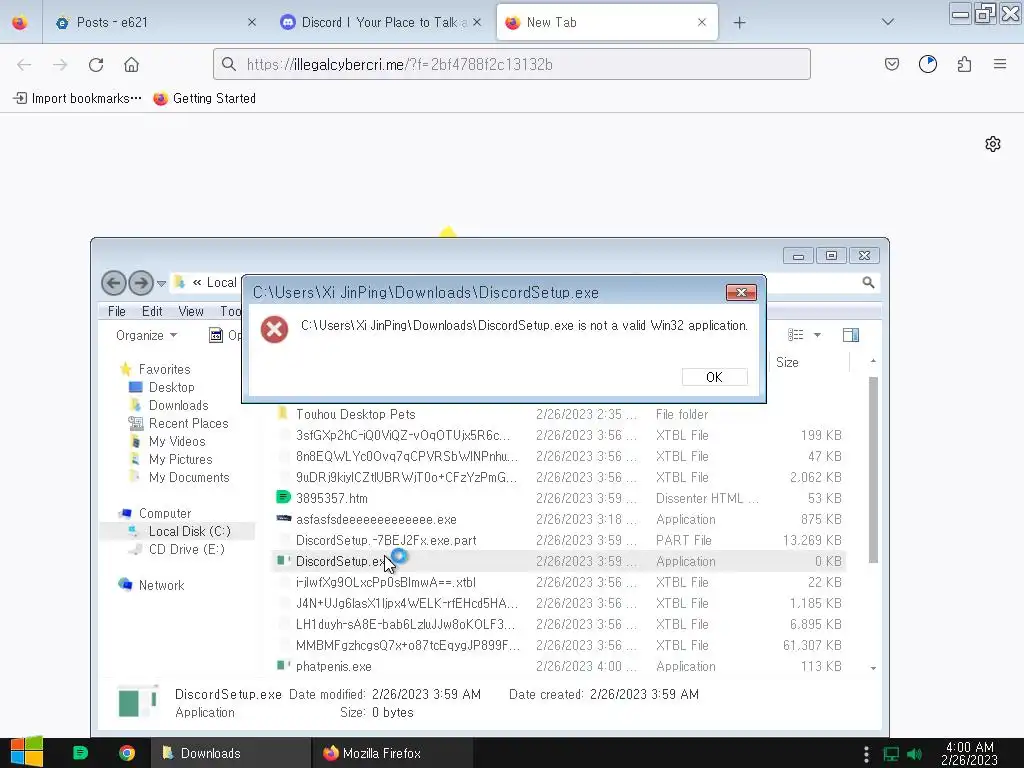Click the volume speaker tray icon
The width and height of the screenshot is (1024, 768).
[x=914, y=754]
